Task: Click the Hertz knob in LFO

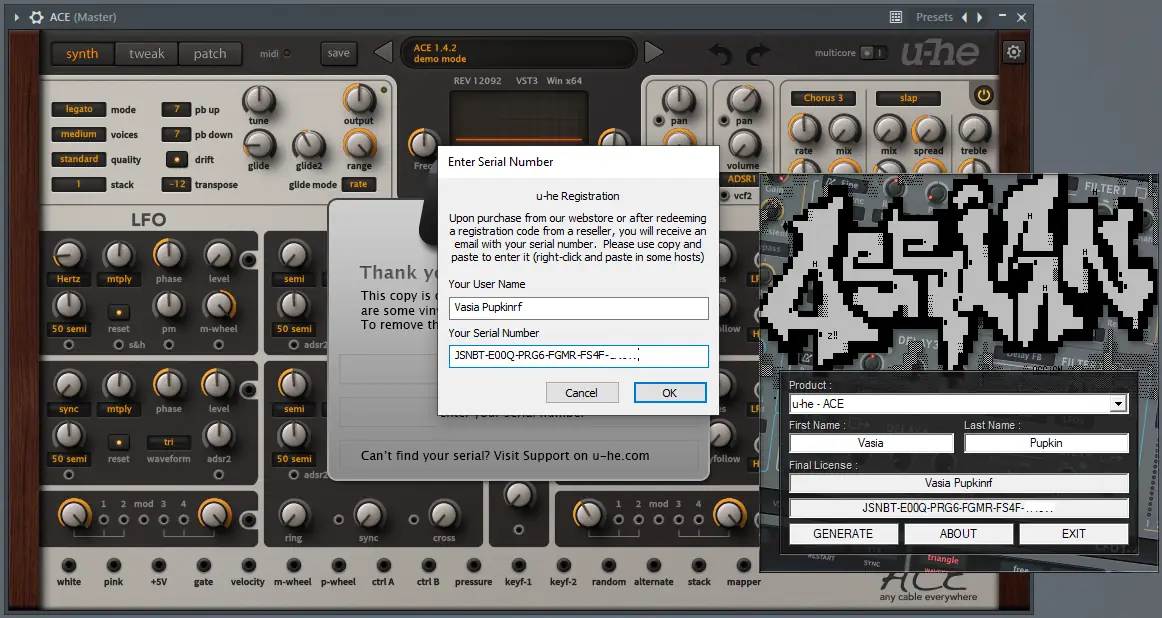Action: (68, 255)
